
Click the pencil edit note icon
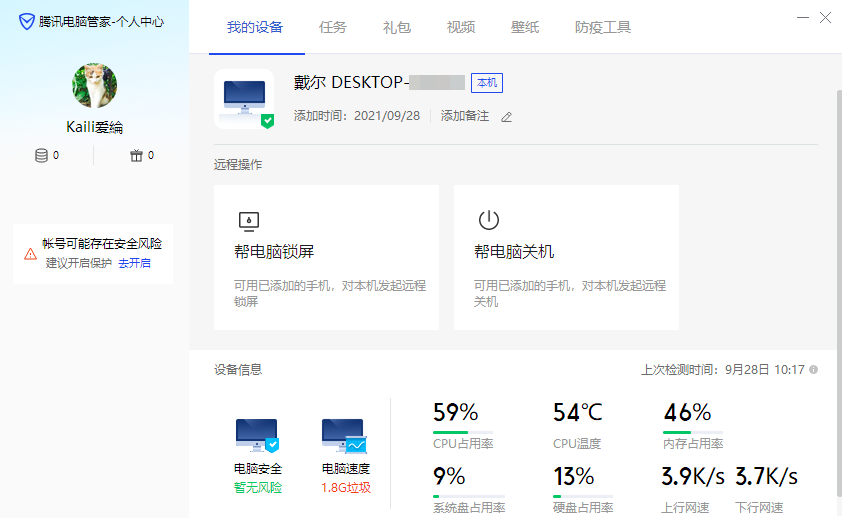pyautogui.click(x=506, y=117)
